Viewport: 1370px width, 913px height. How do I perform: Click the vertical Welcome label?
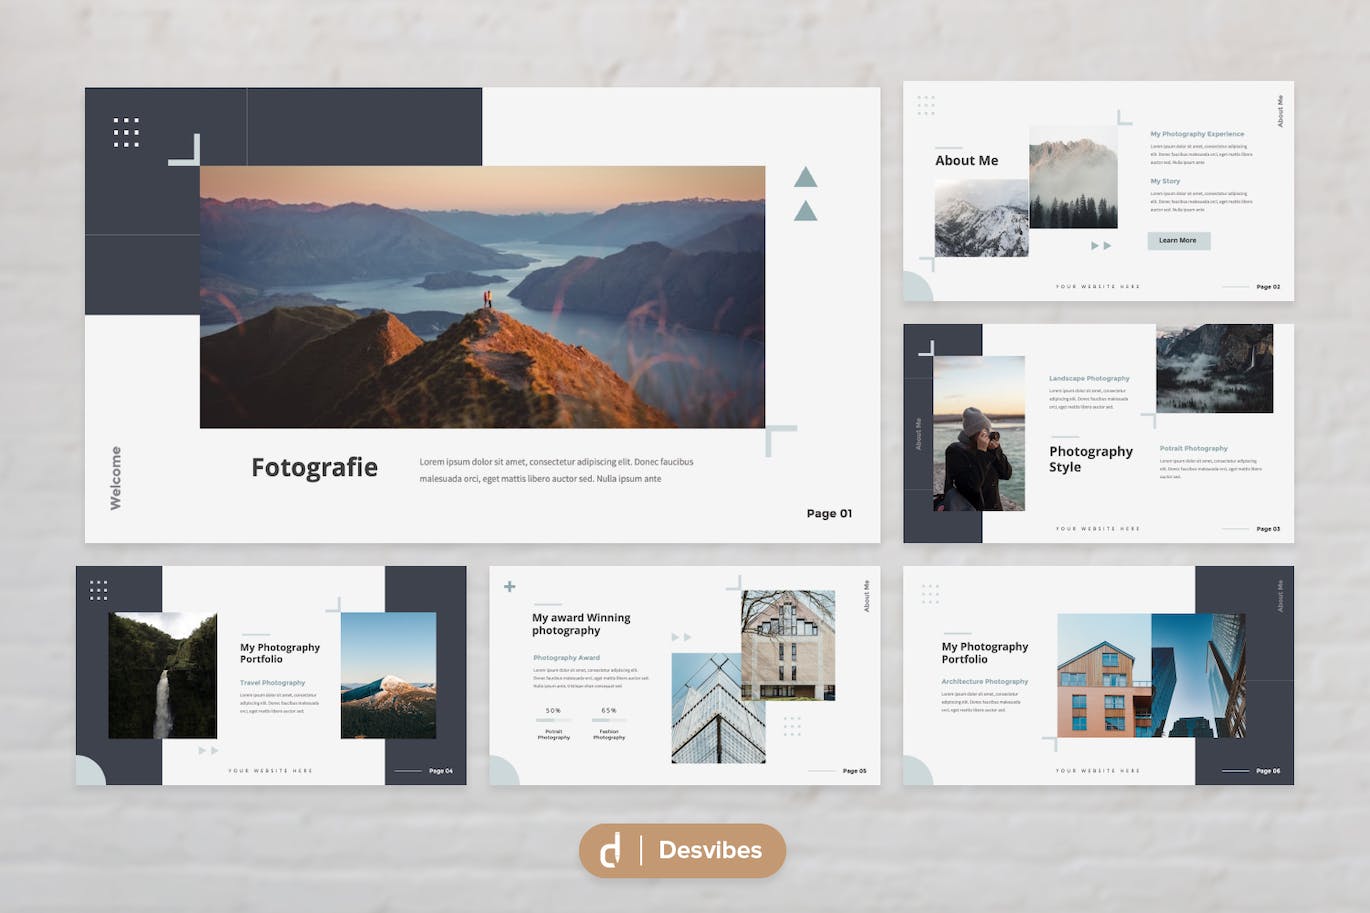[x=115, y=478]
